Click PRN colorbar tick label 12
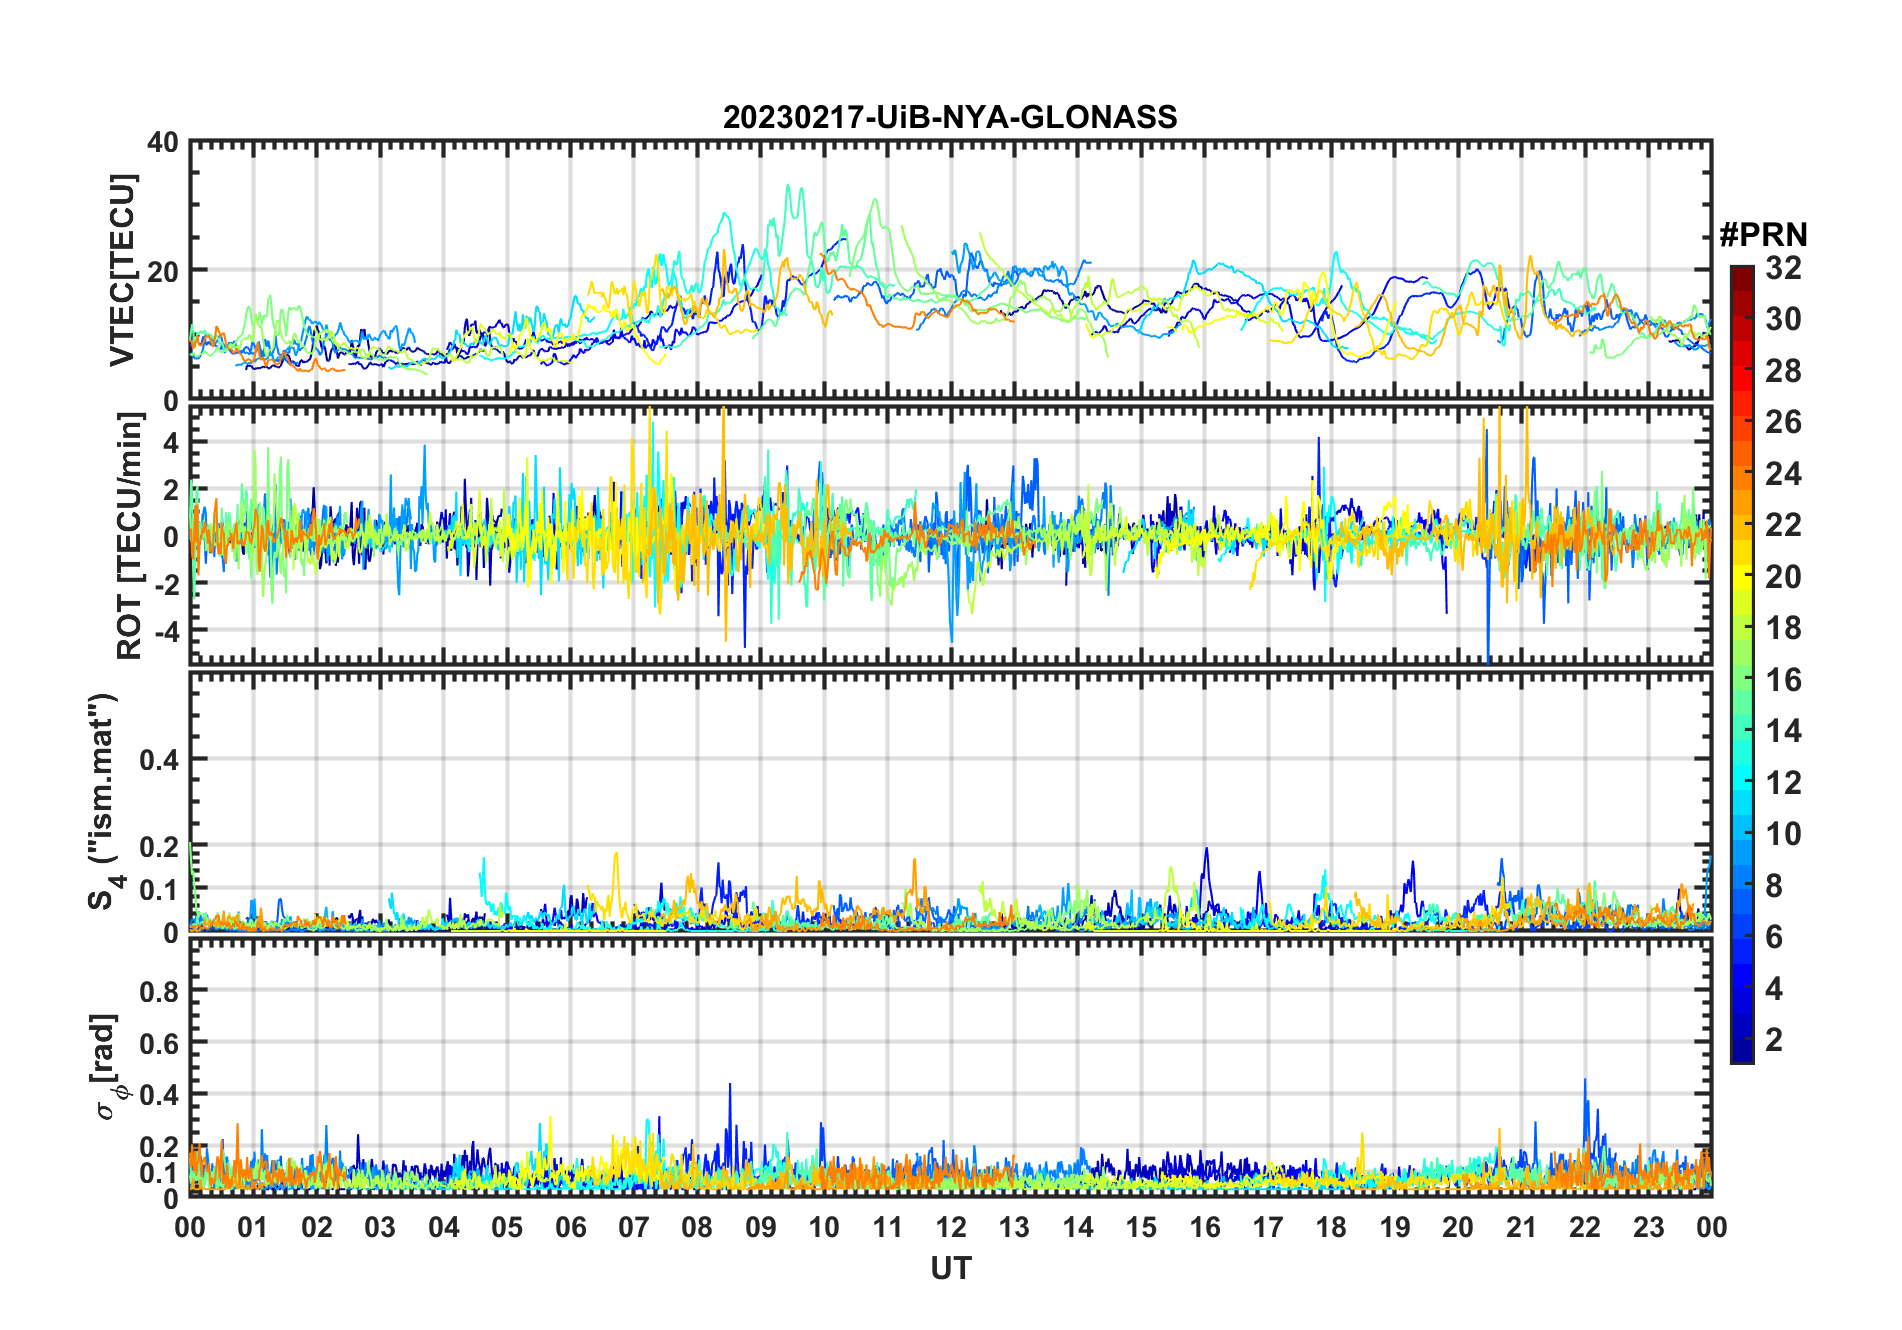 pyautogui.click(x=1784, y=783)
